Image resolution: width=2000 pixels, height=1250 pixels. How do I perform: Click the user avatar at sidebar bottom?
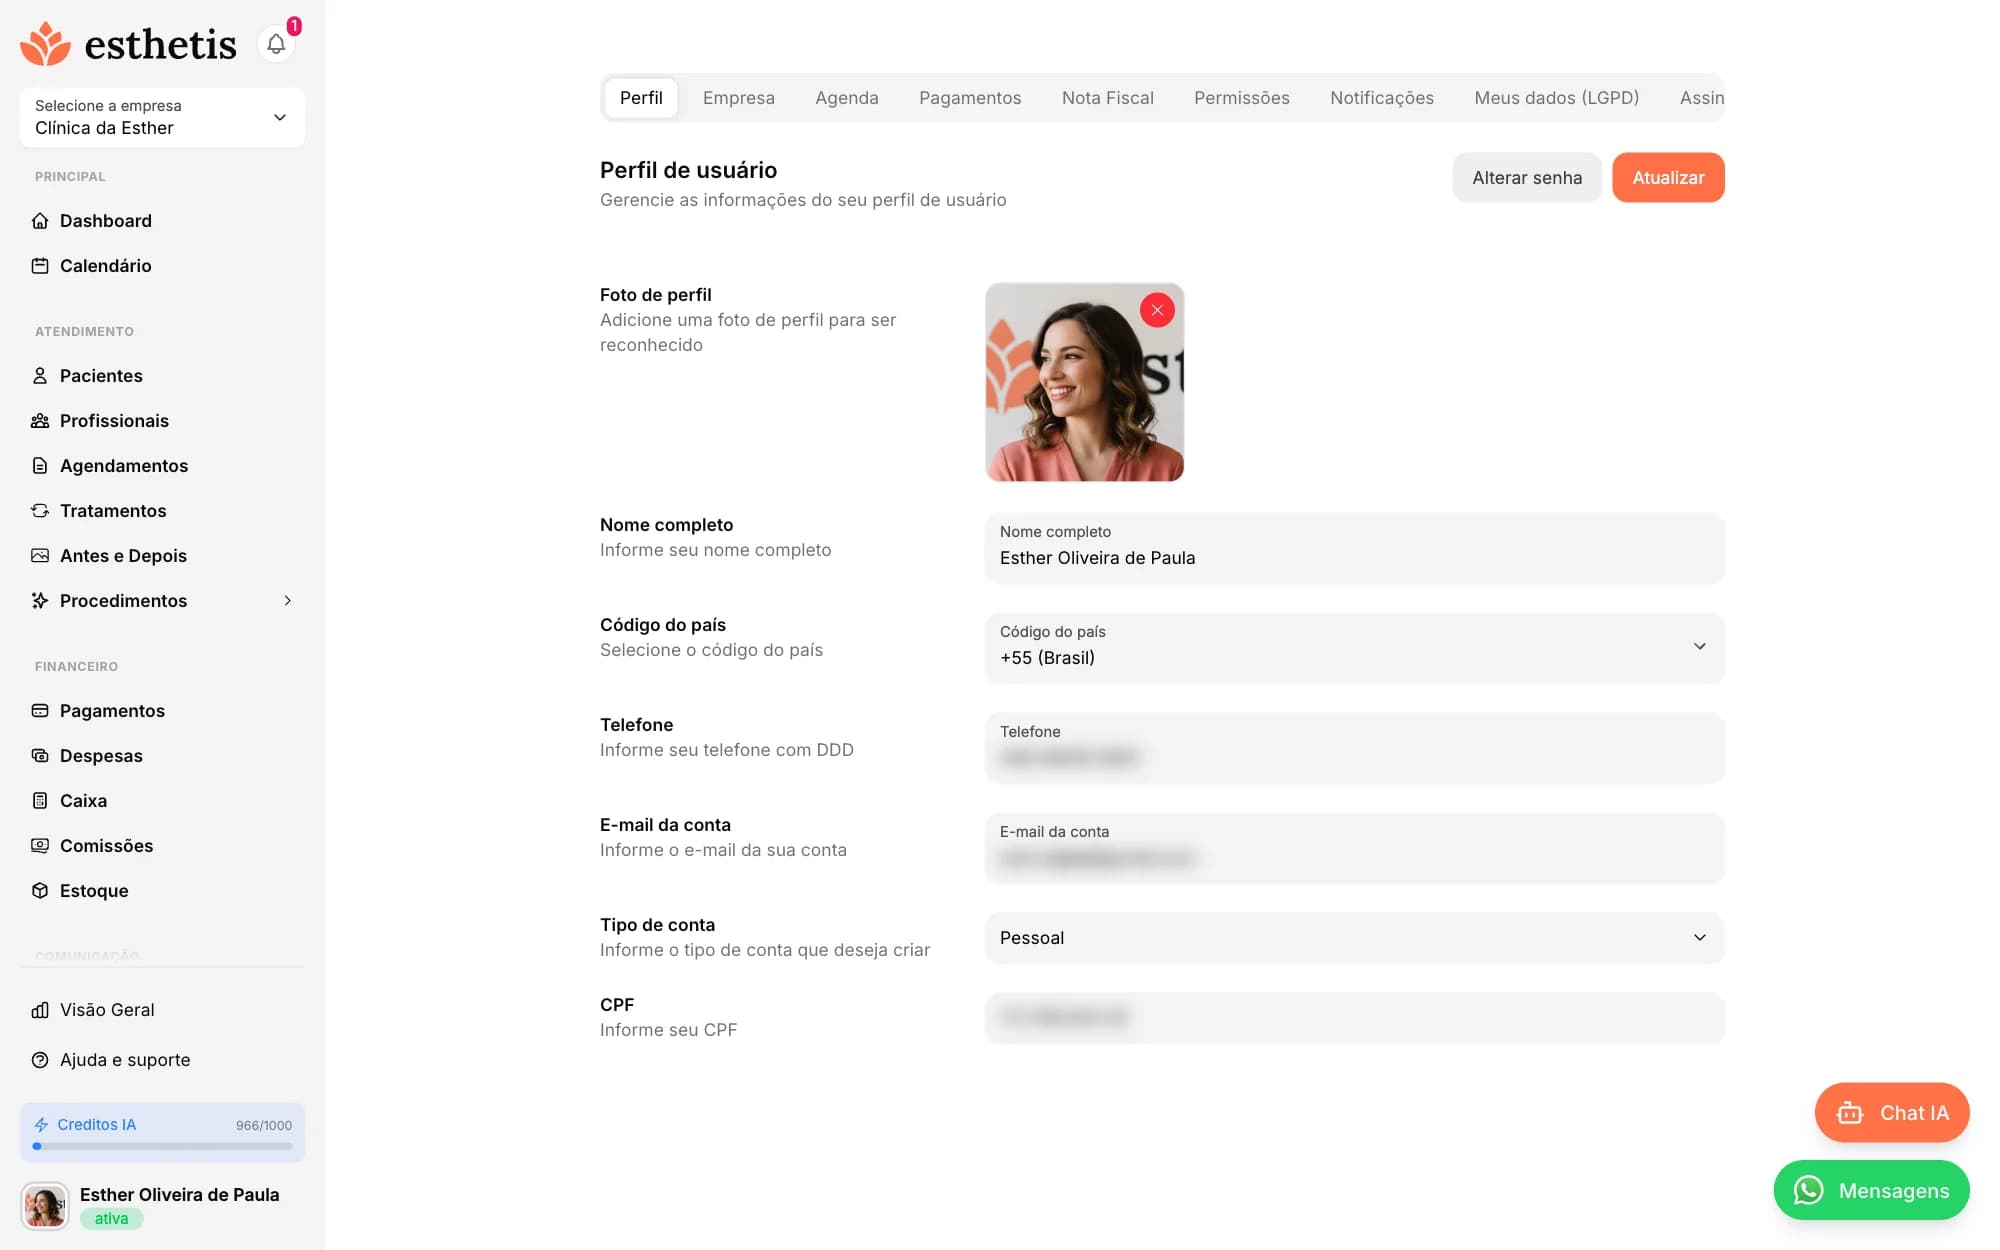coord(45,1206)
